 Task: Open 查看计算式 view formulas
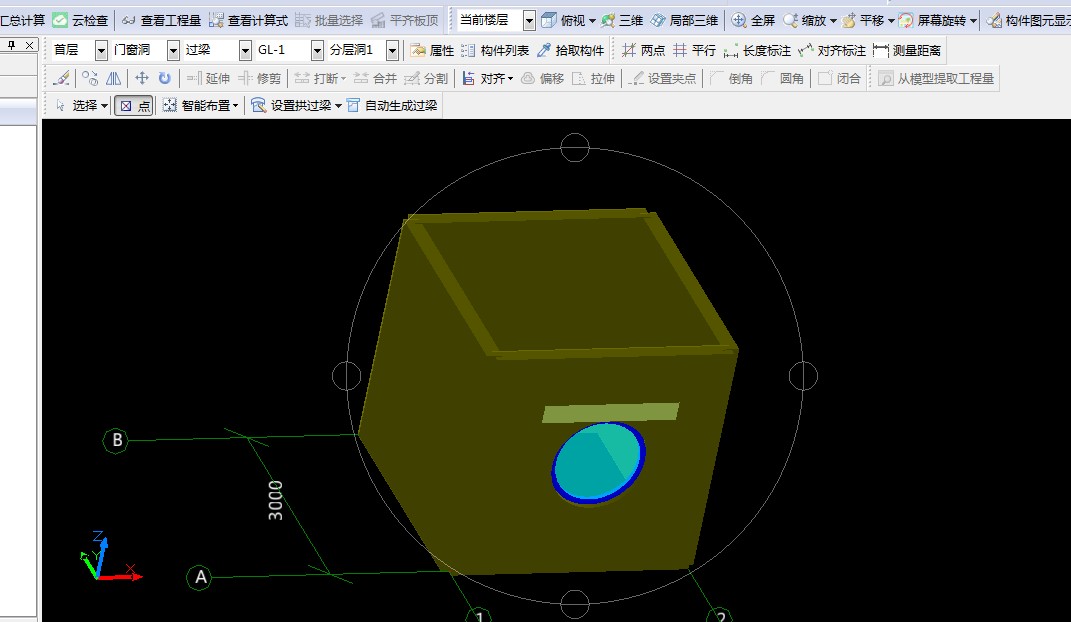pyautogui.click(x=249, y=20)
